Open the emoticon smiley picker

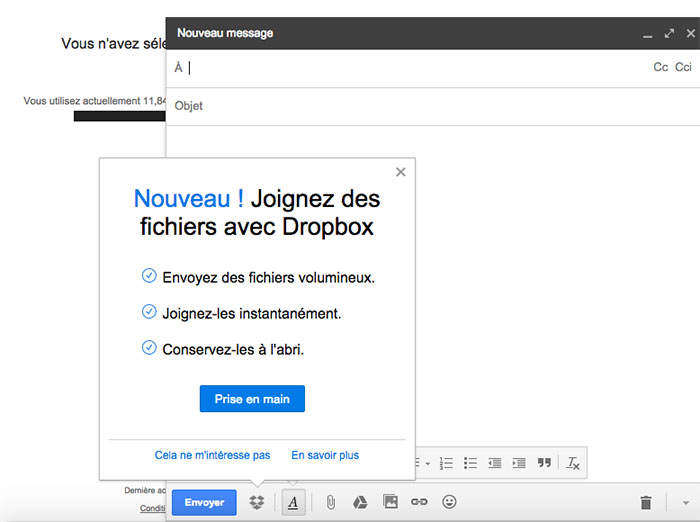[x=449, y=502]
